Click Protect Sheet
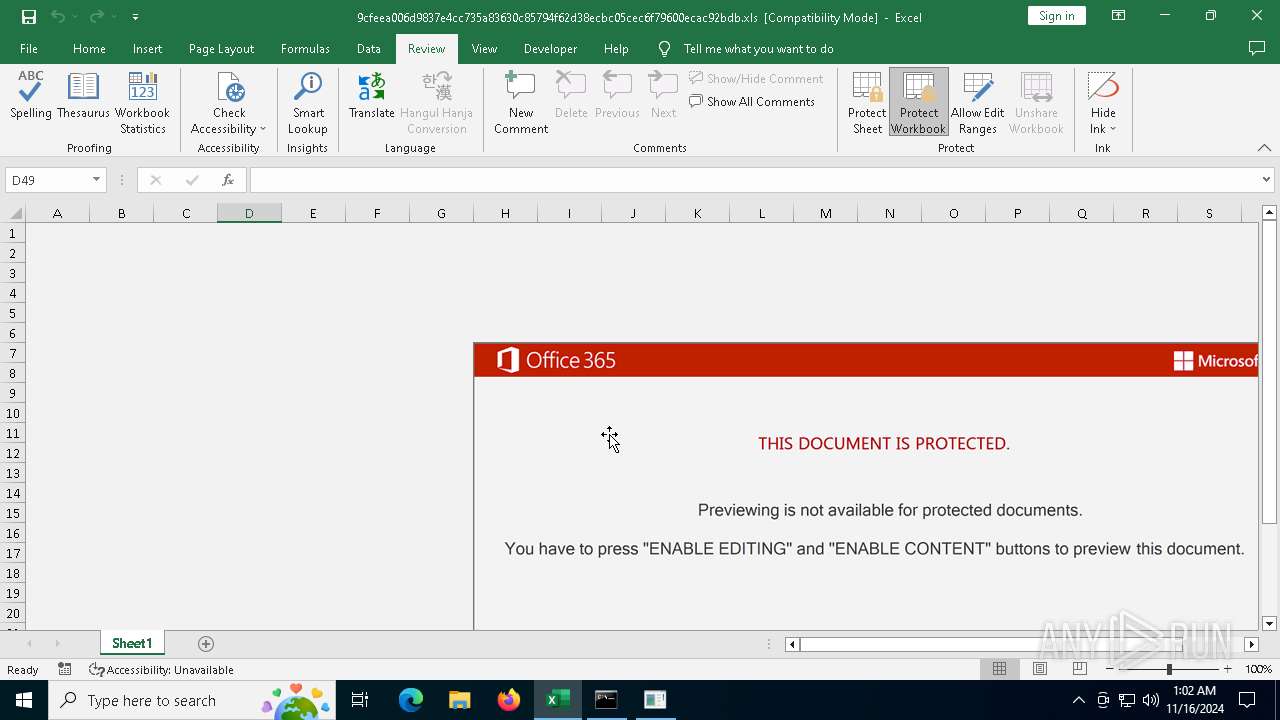Screen dimensions: 1280x720 (867, 103)
